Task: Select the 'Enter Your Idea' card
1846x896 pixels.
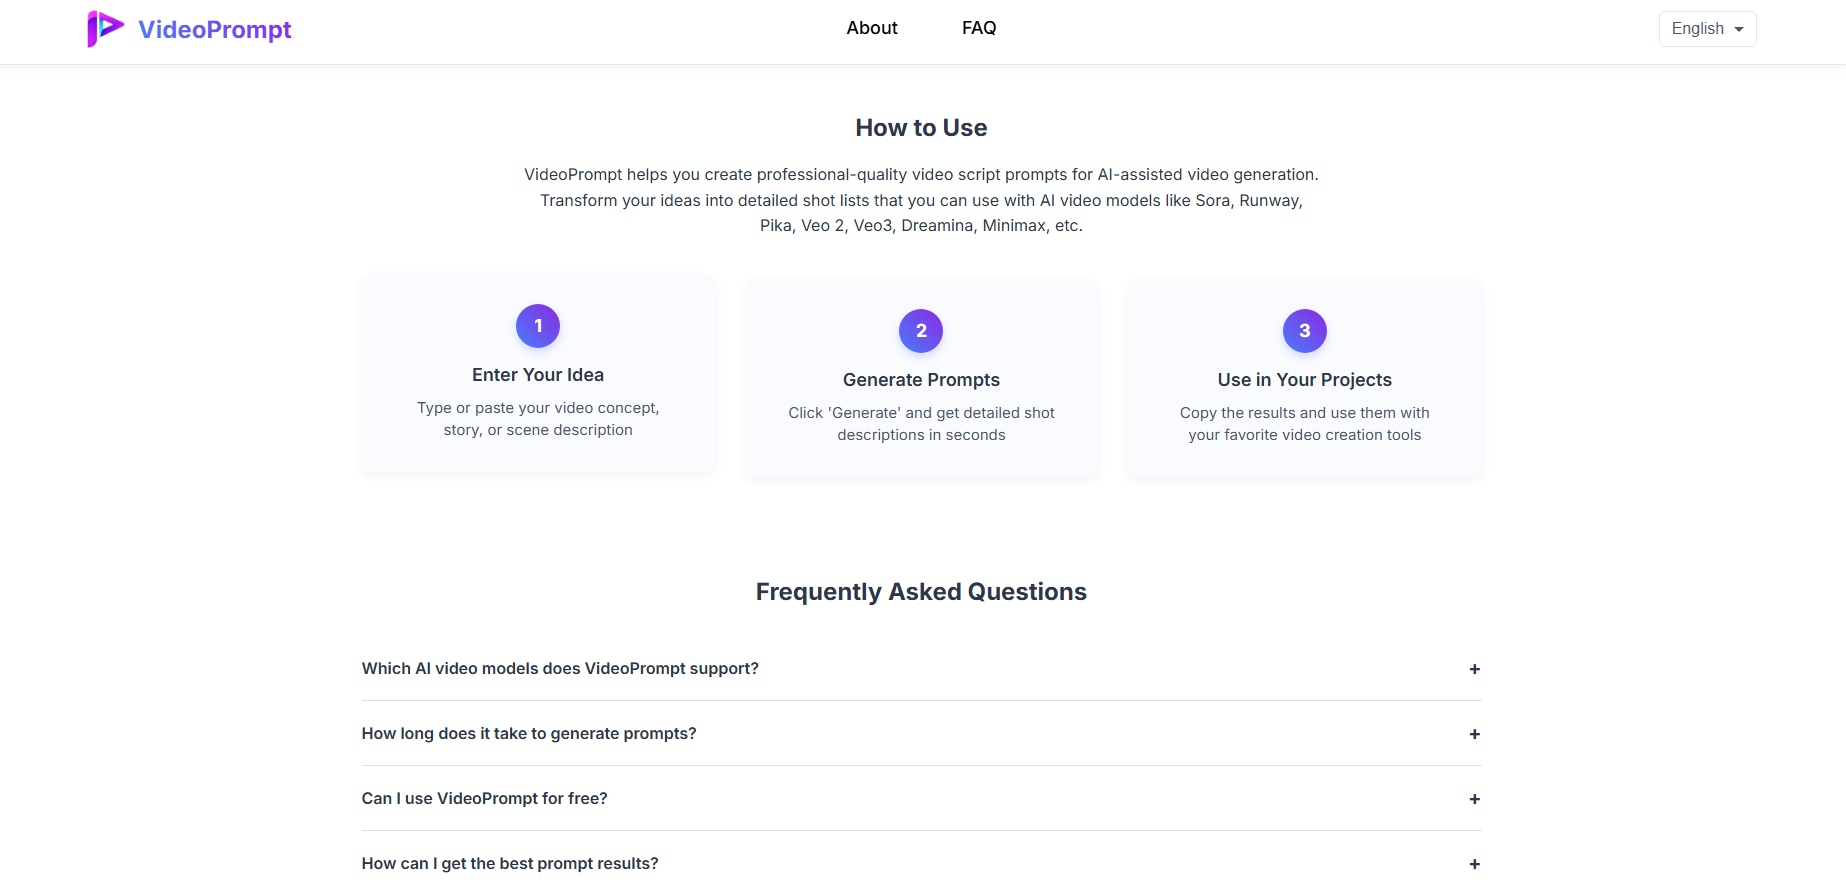Action: [538, 373]
